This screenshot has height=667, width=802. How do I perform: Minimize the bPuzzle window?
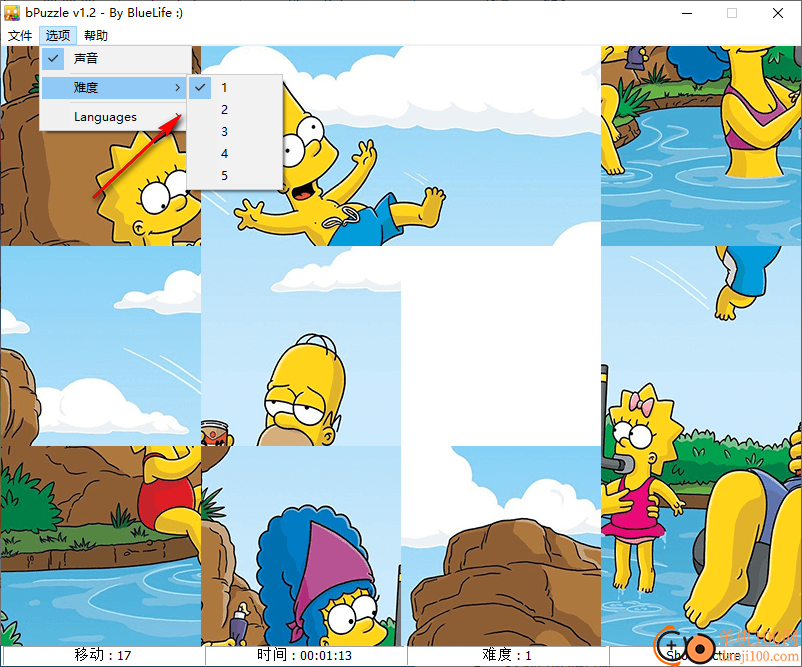click(x=687, y=13)
